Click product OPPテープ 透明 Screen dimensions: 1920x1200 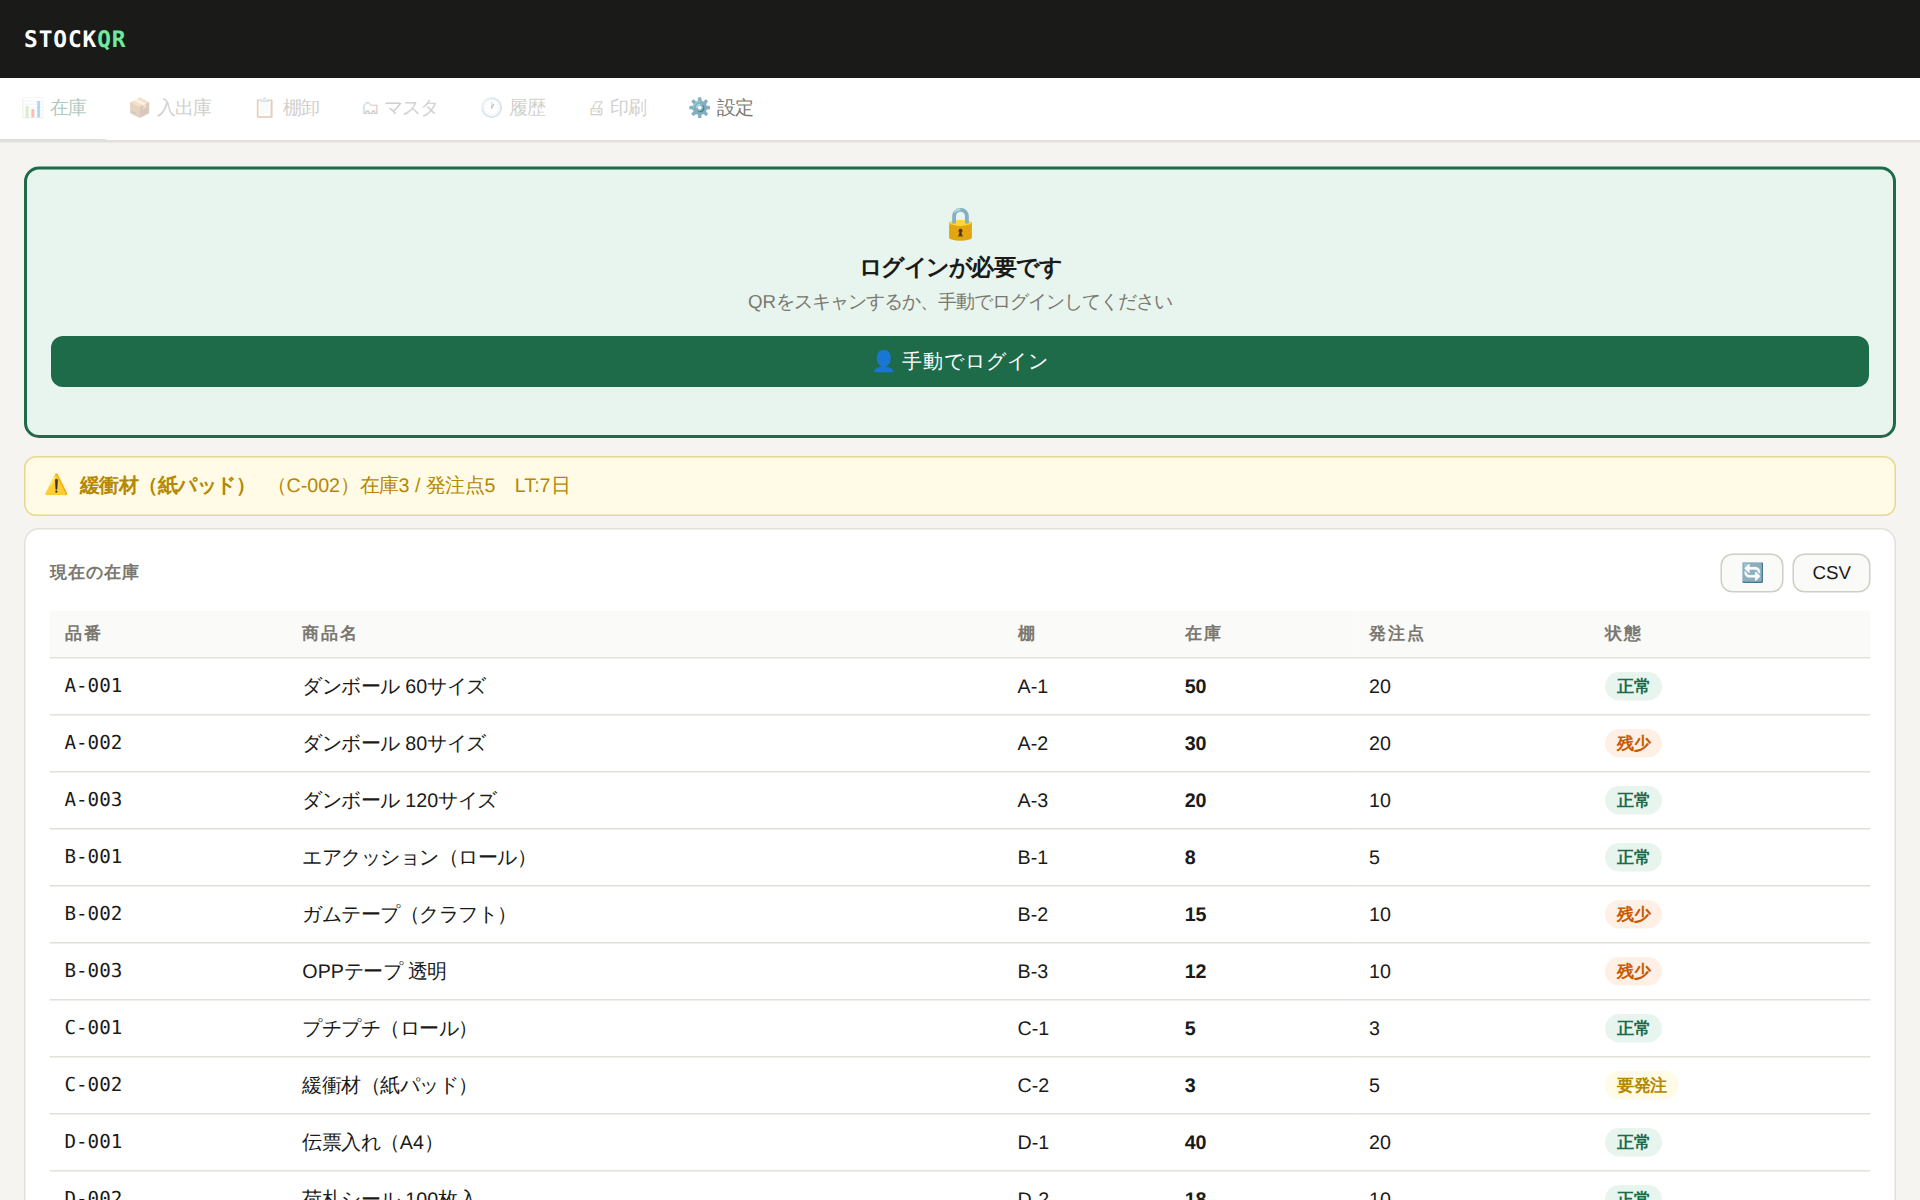374,971
